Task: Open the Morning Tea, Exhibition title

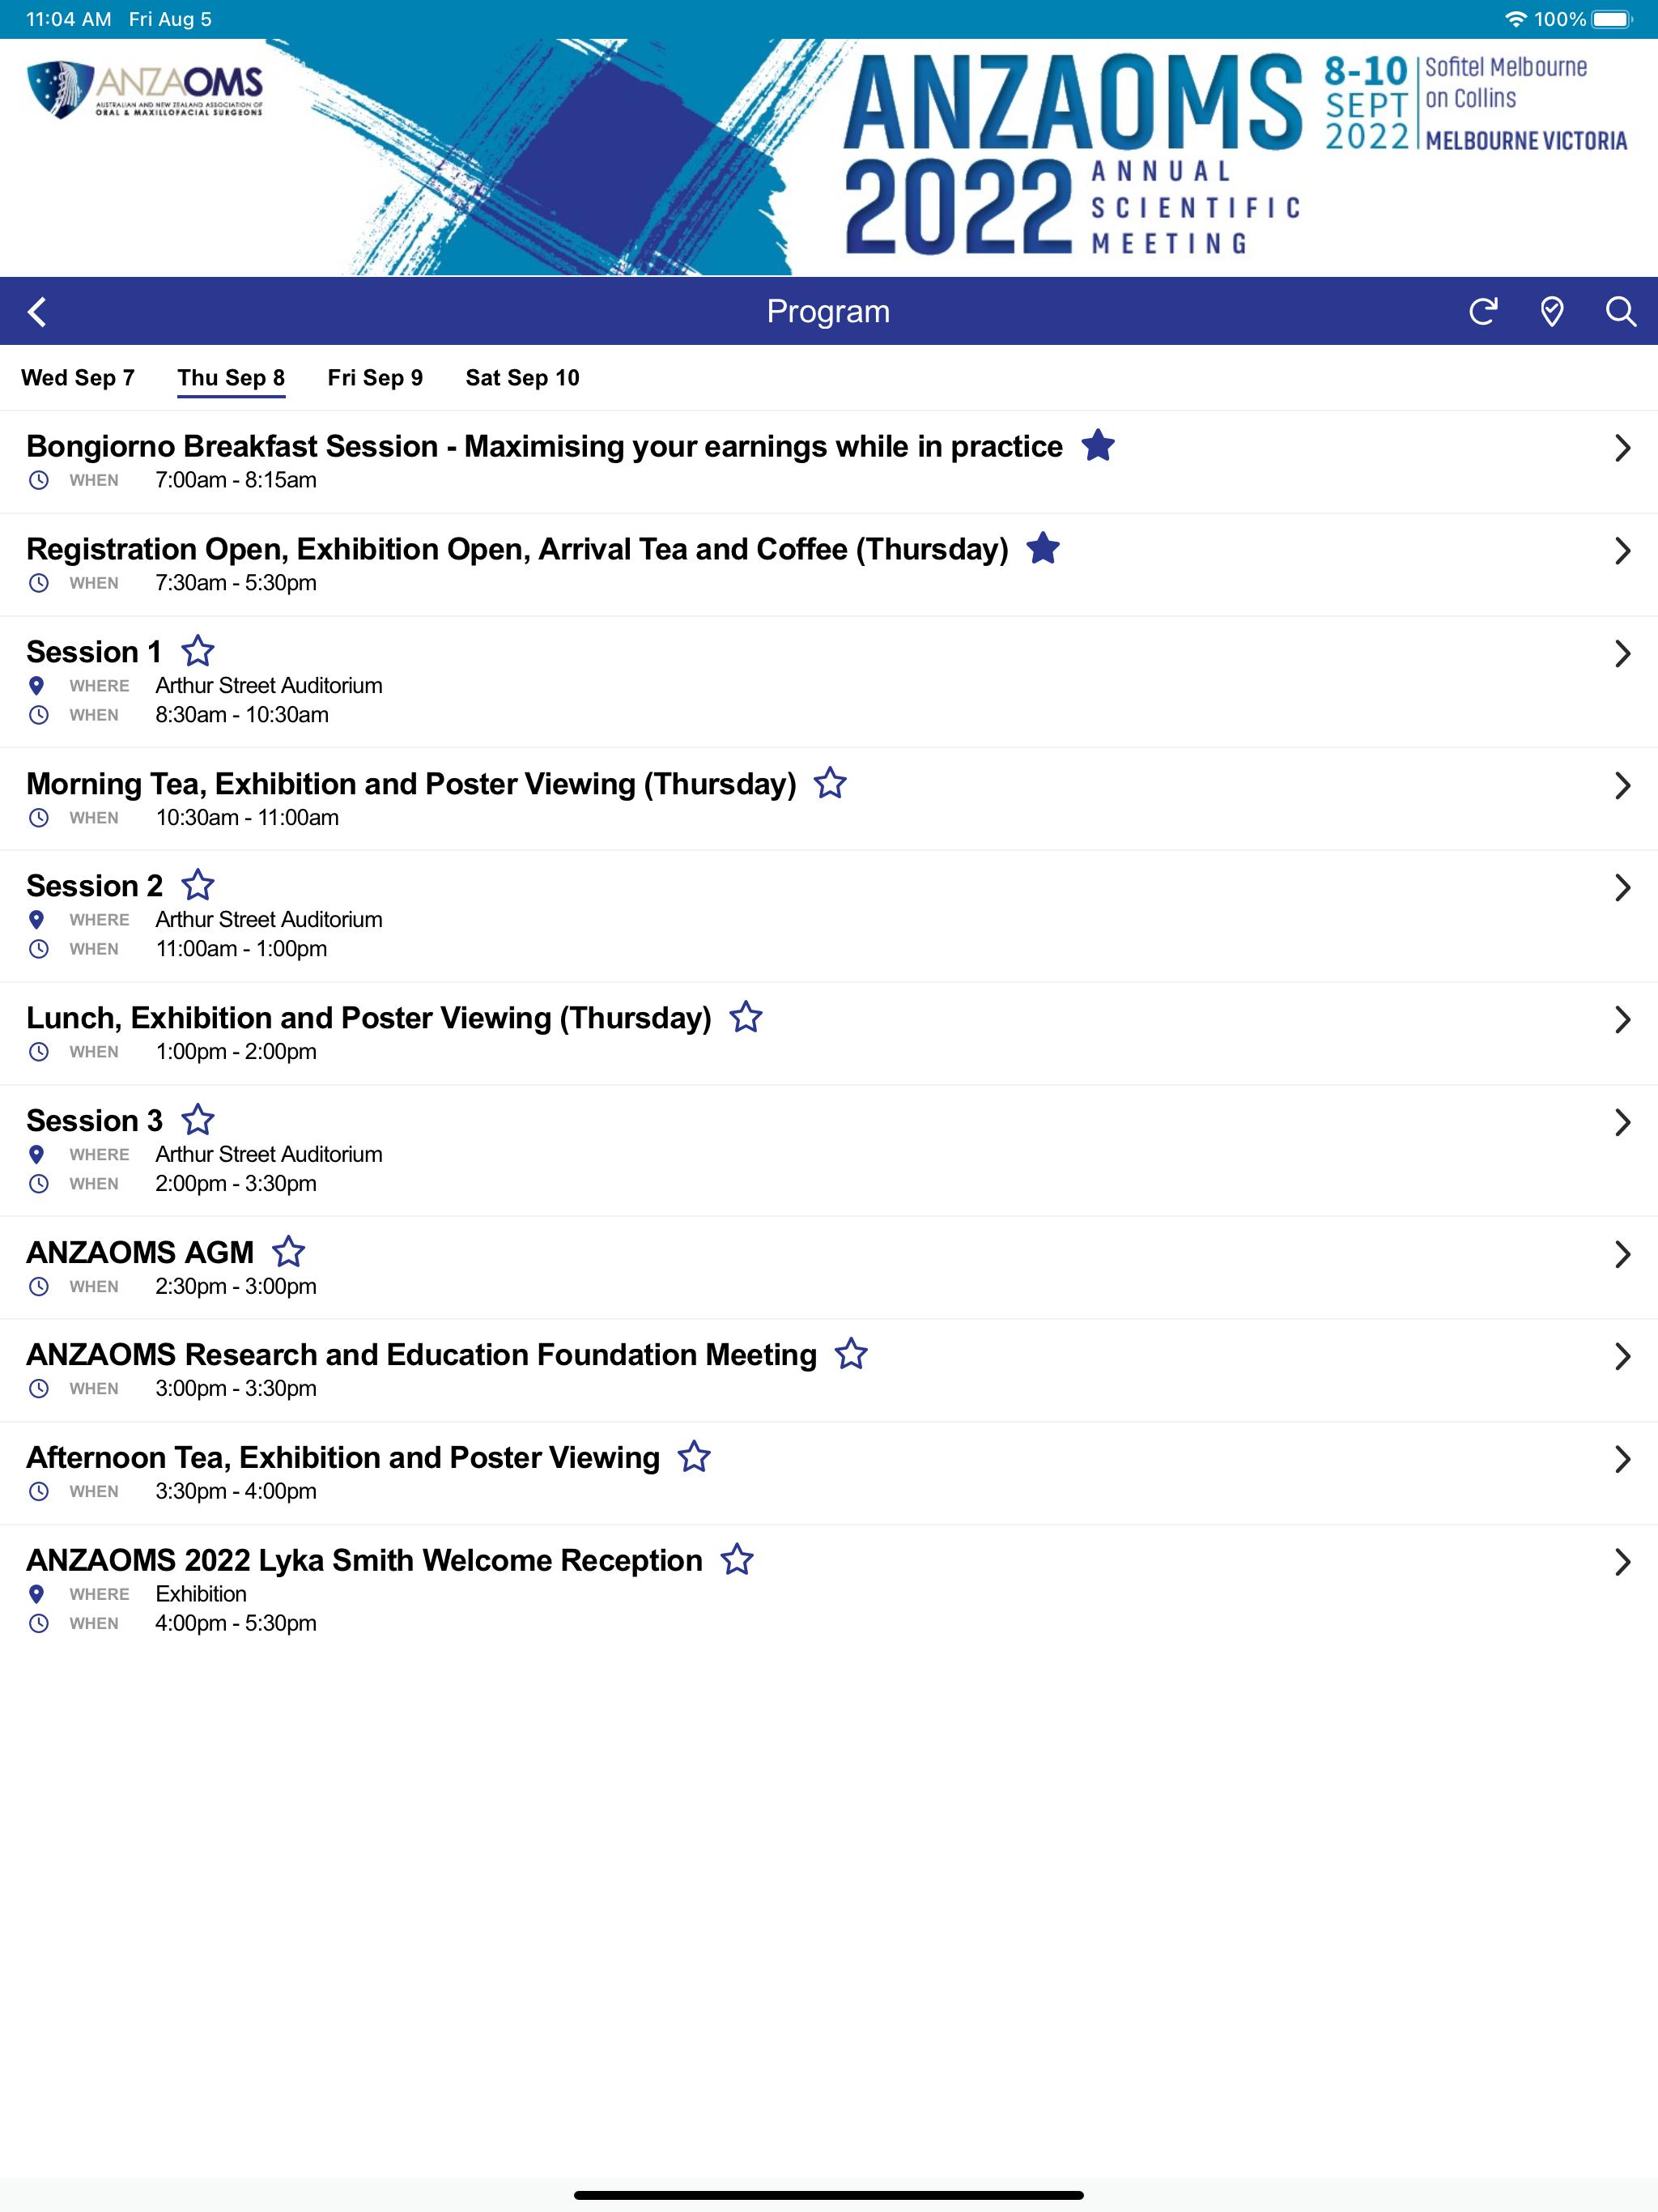Action: pyautogui.click(x=411, y=784)
